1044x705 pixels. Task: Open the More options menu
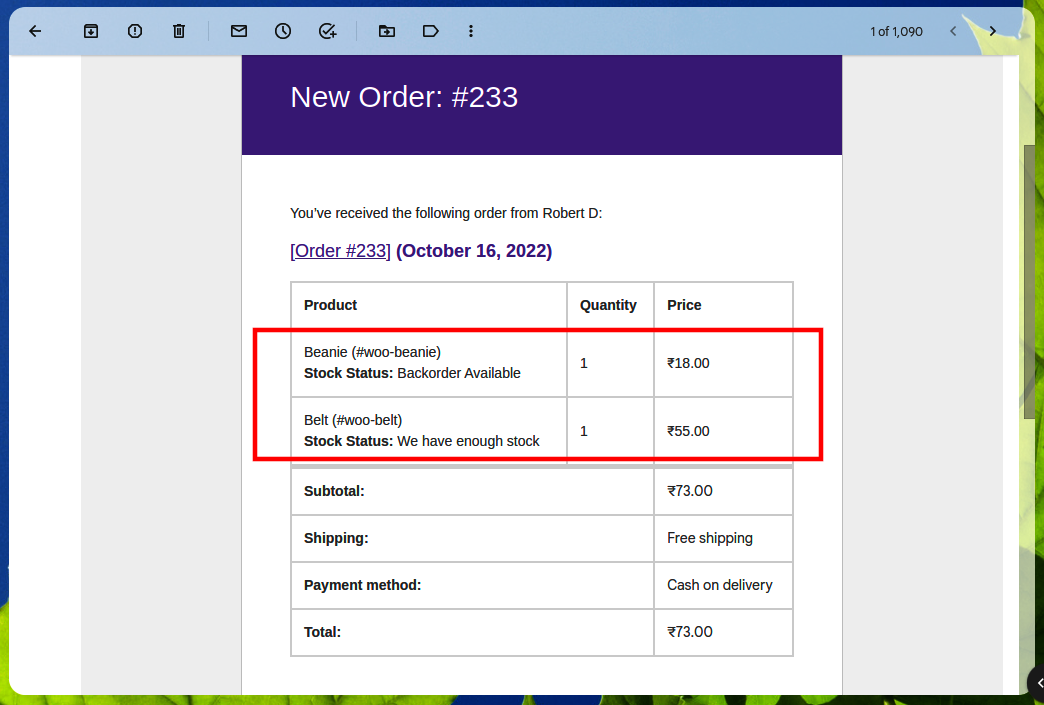[x=471, y=31]
